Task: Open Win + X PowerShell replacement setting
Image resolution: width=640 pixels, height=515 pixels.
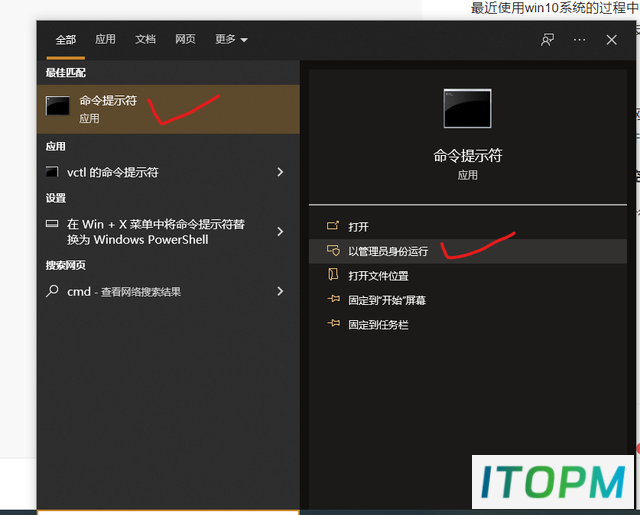Action: point(168,231)
